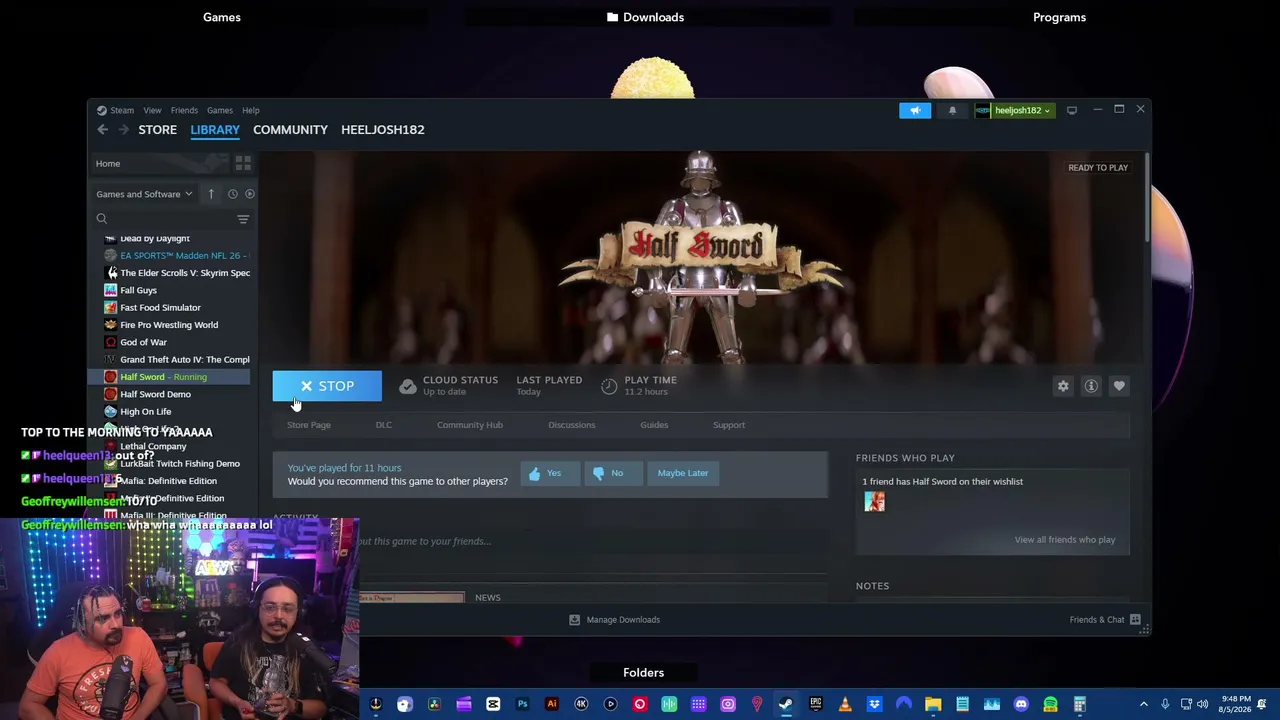The width and height of the screenshot is (1280, 720).
Task: Expand the Games and Software dropdown
Action: click(x=144, y=194)
